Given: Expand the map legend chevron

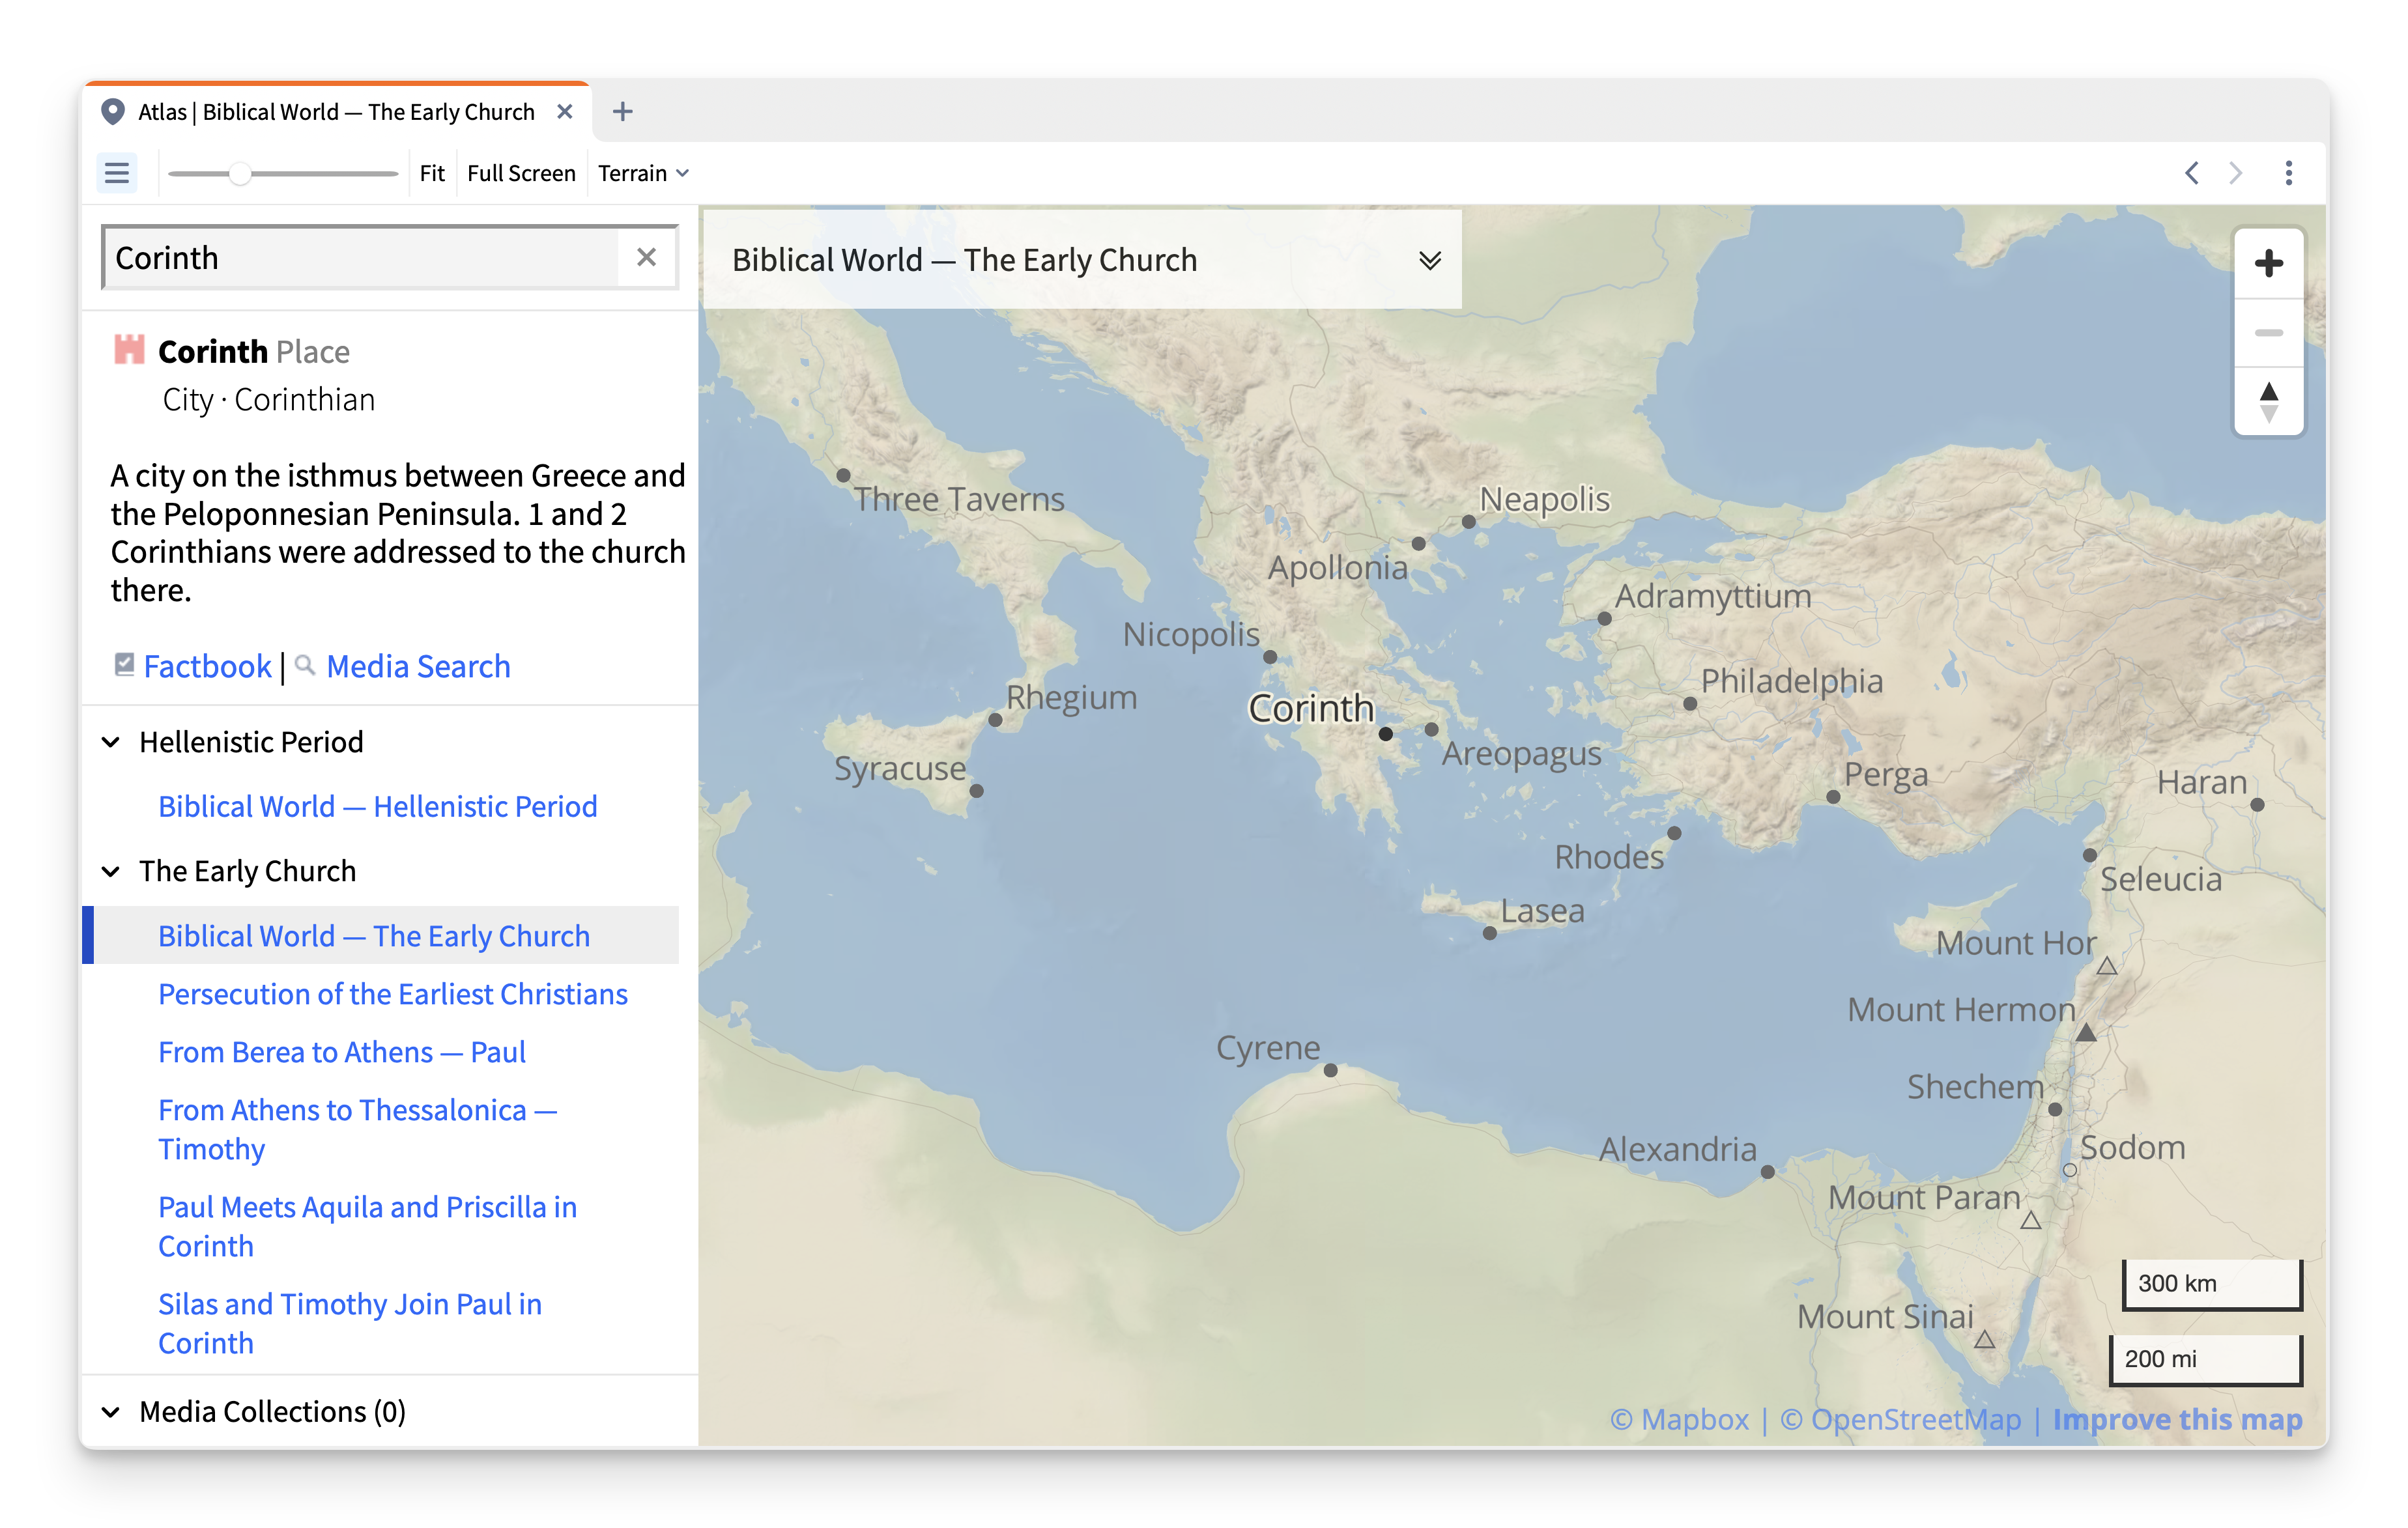Looking at the screenshot, I should click(1430, 259).
